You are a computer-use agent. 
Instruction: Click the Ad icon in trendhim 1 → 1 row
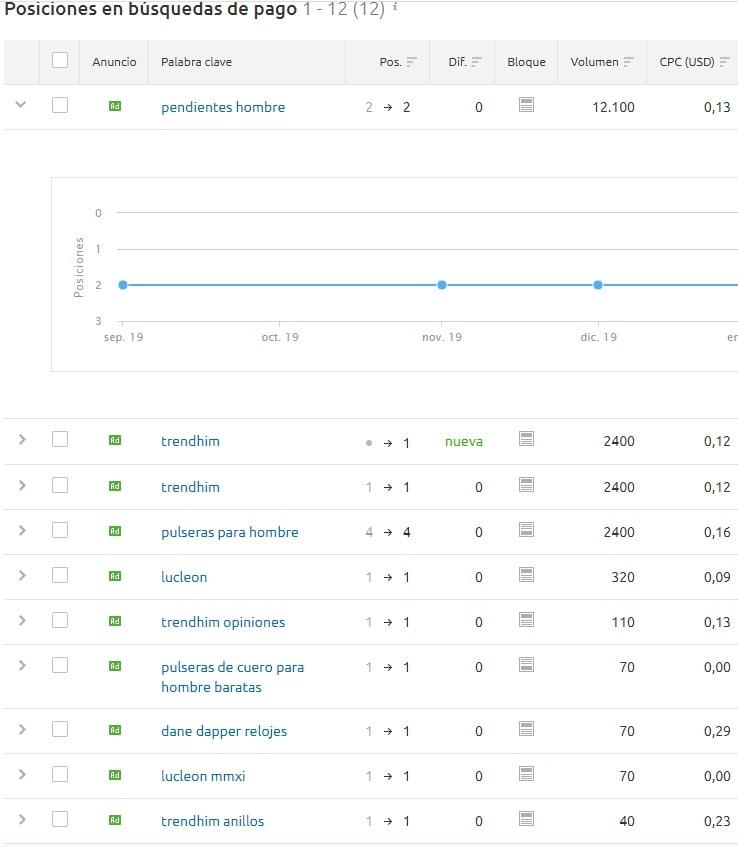115,486
